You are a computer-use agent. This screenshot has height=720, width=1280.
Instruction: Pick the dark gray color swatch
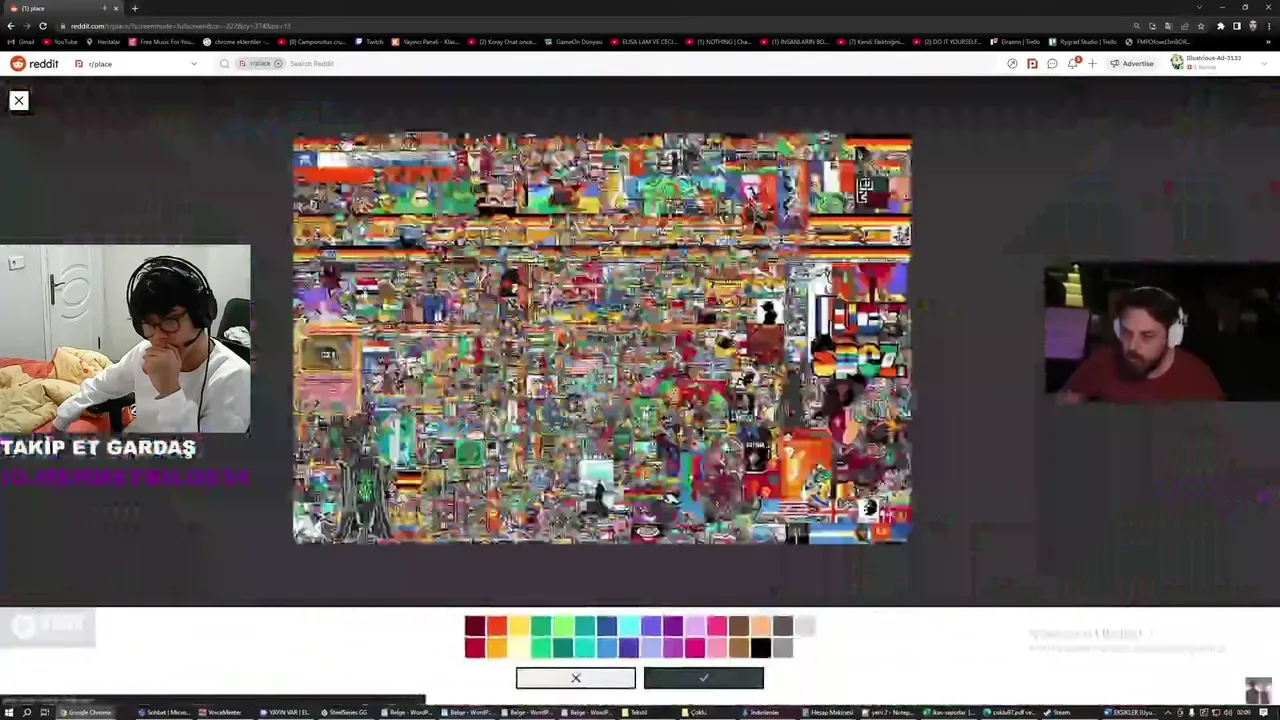pyautogui.click(x=782, y=626)
